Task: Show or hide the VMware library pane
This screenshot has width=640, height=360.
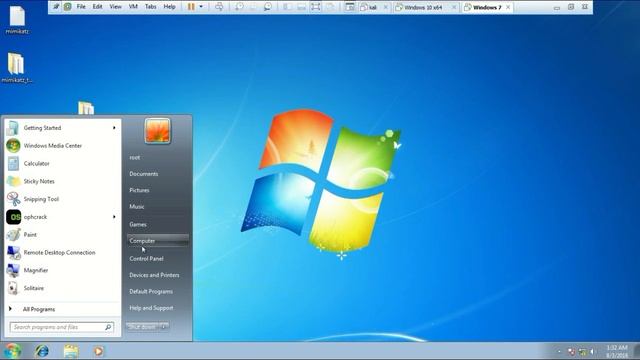Action: click(x=287, y=7)
